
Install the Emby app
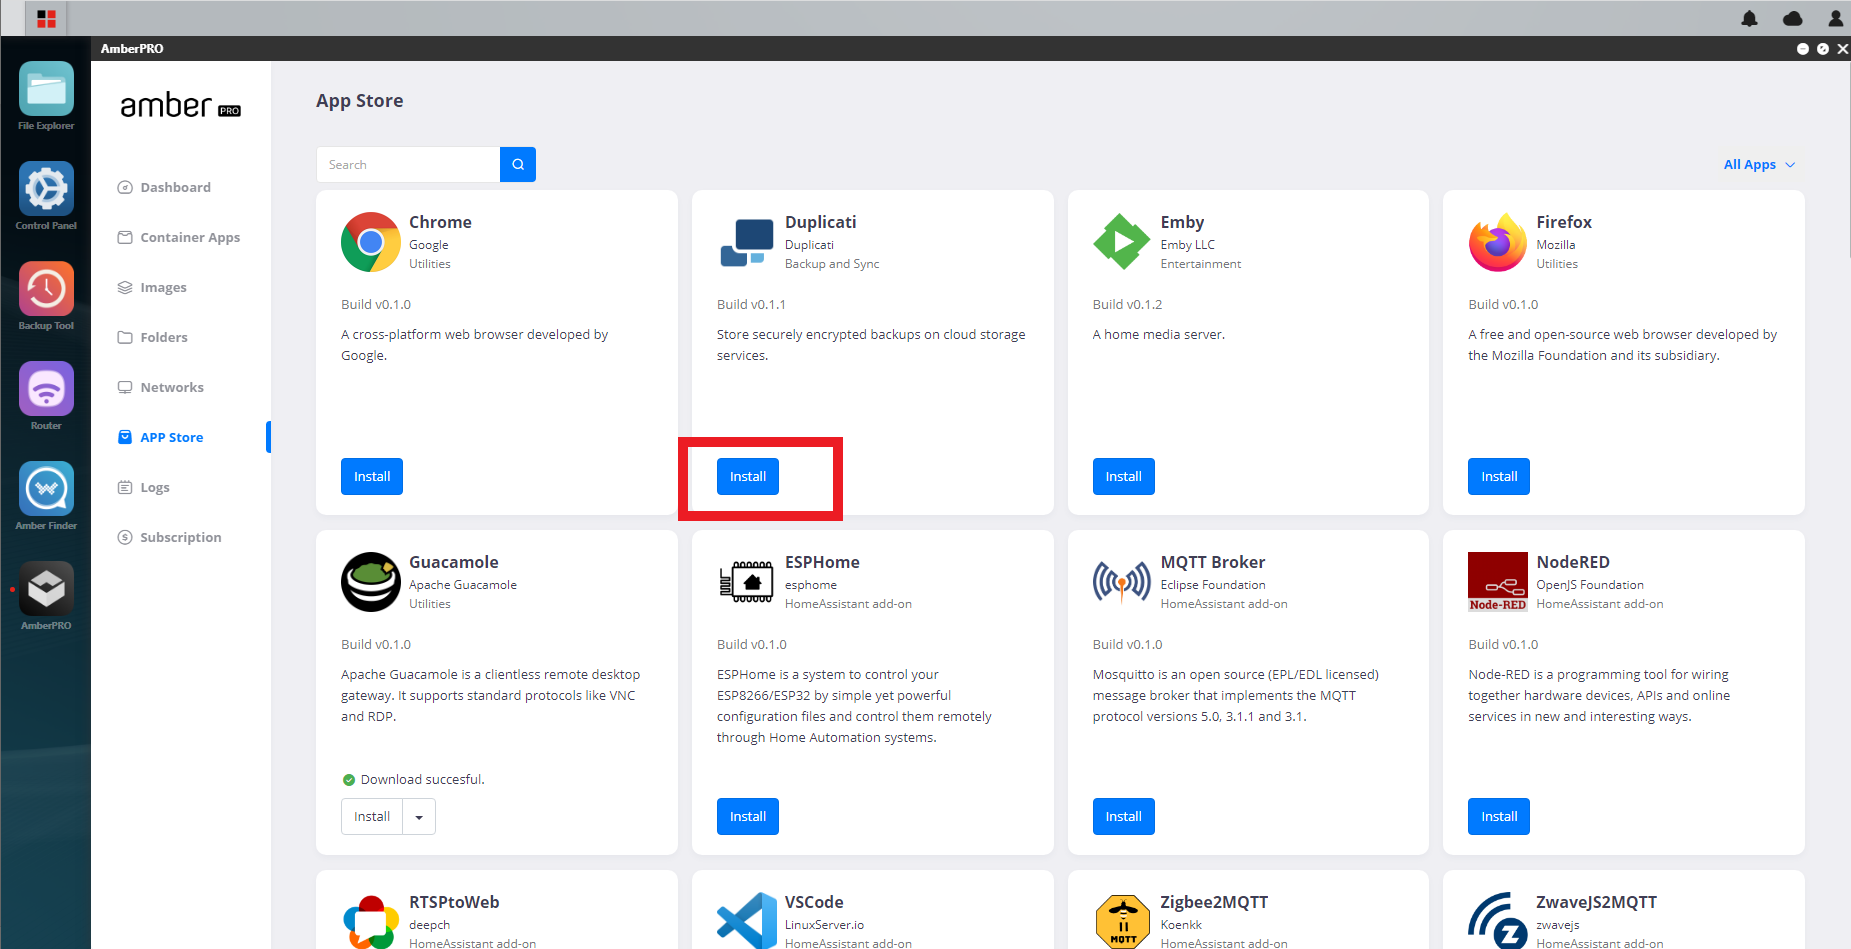tap(1124, 477)
